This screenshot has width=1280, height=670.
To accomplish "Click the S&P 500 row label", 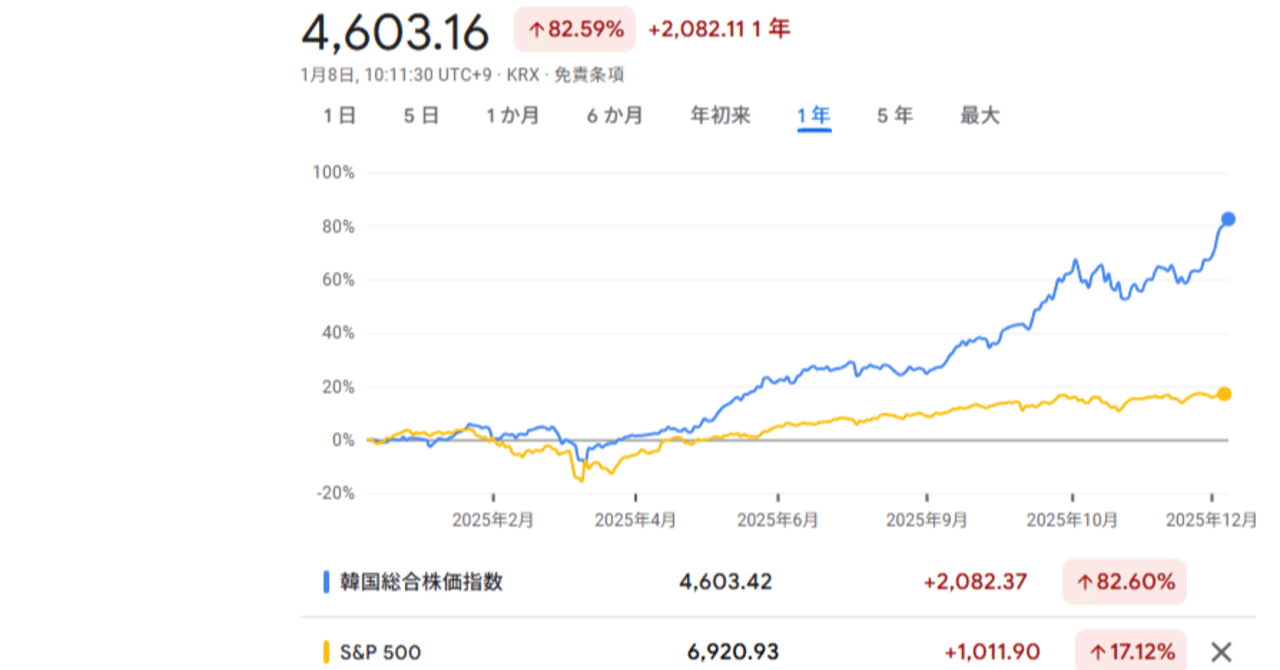I will coord(380,651).
